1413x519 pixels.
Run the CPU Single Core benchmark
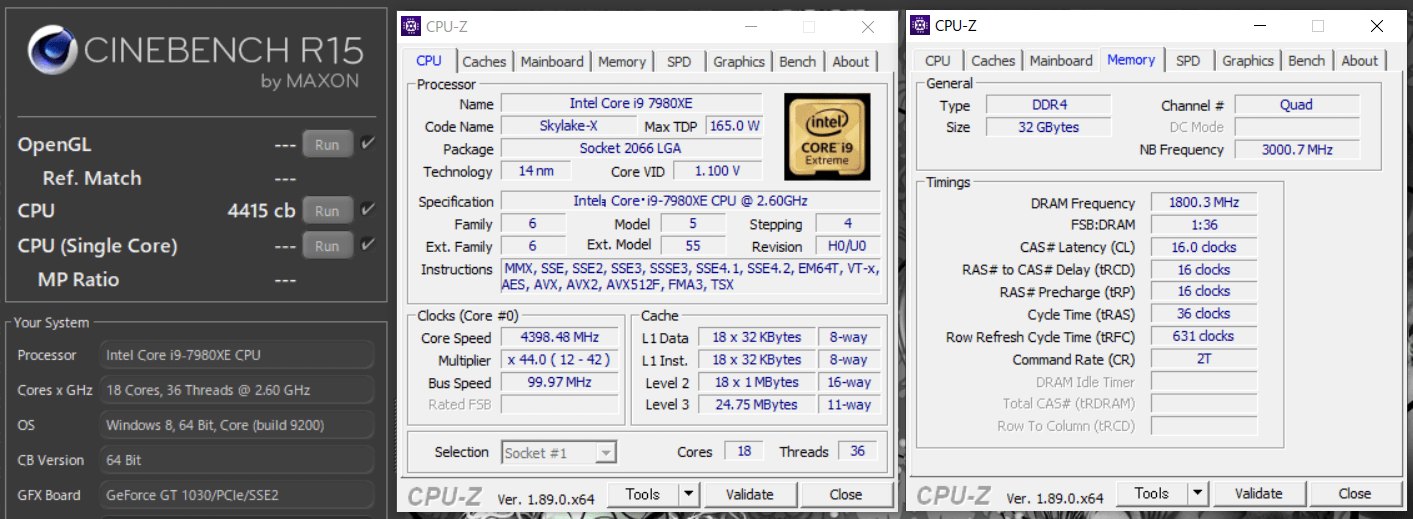coord(327,245)
